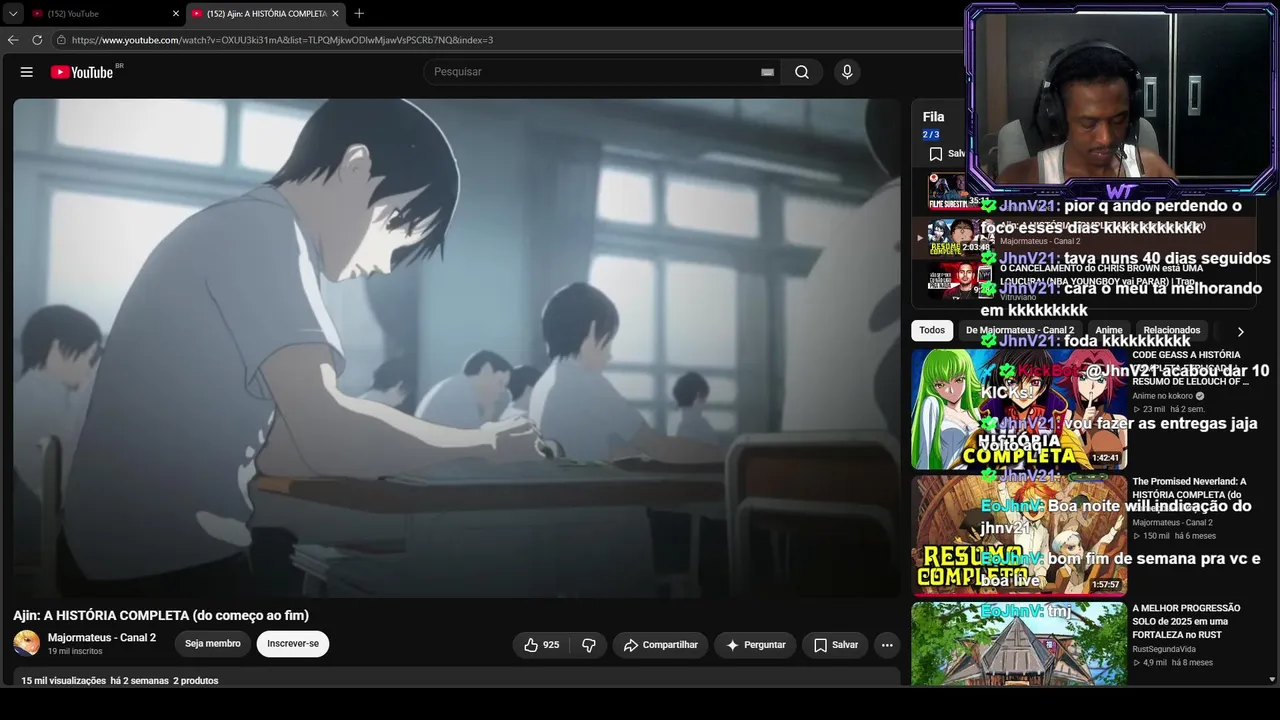Click "RustSegundaVida" channel name
This screenshot has height=720, width=1280.
pos(1164,649)
